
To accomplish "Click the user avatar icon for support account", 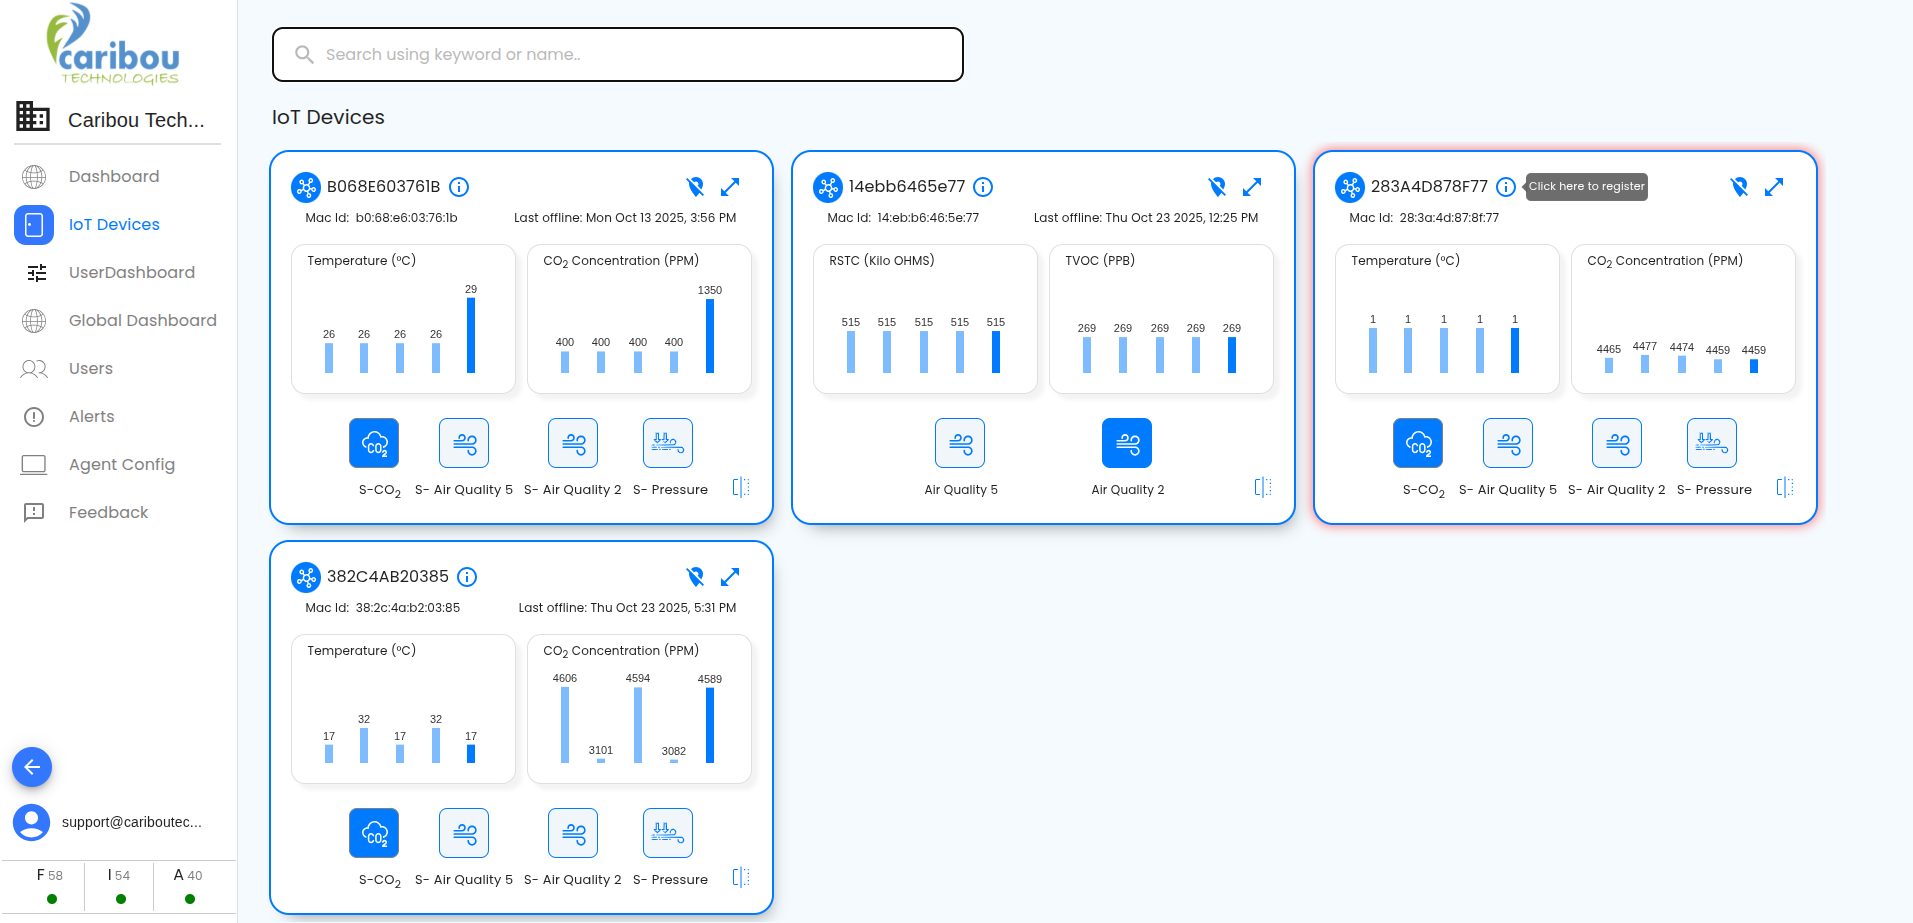I will (32, 822).
